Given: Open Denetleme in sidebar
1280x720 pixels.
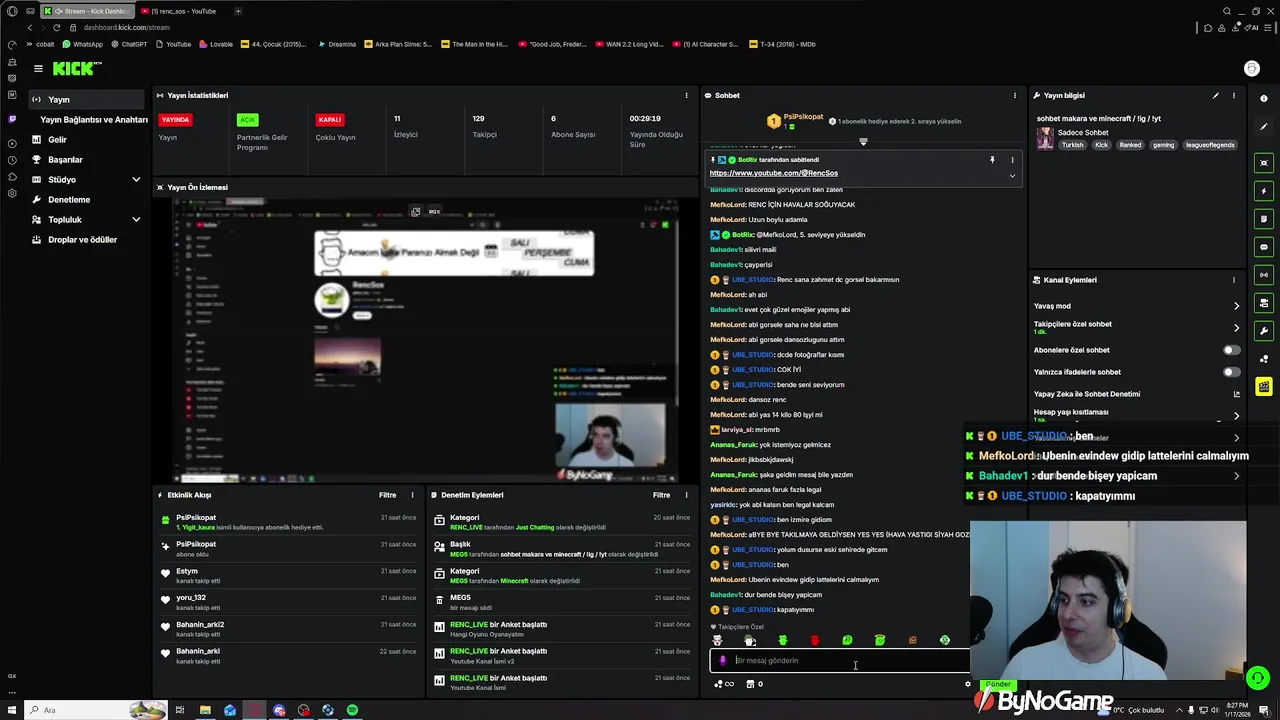Looking at the screenshot, I should (69, 199).
